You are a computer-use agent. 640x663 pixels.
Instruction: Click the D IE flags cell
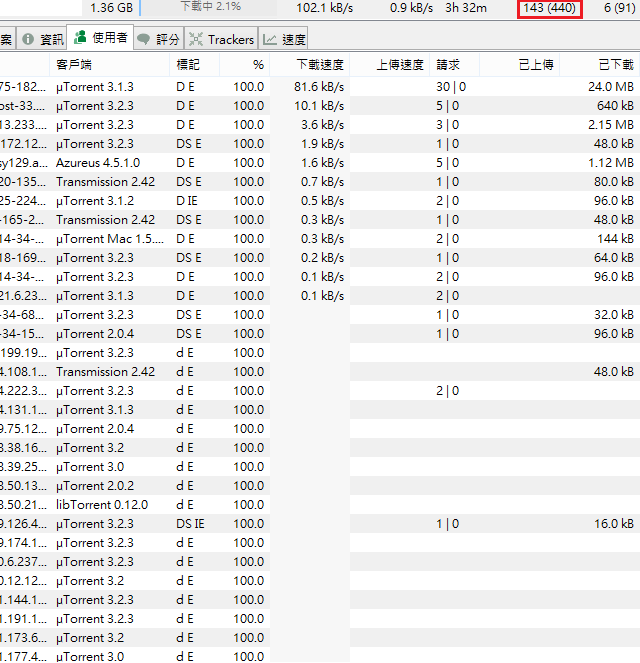click(x=187, y=201)
